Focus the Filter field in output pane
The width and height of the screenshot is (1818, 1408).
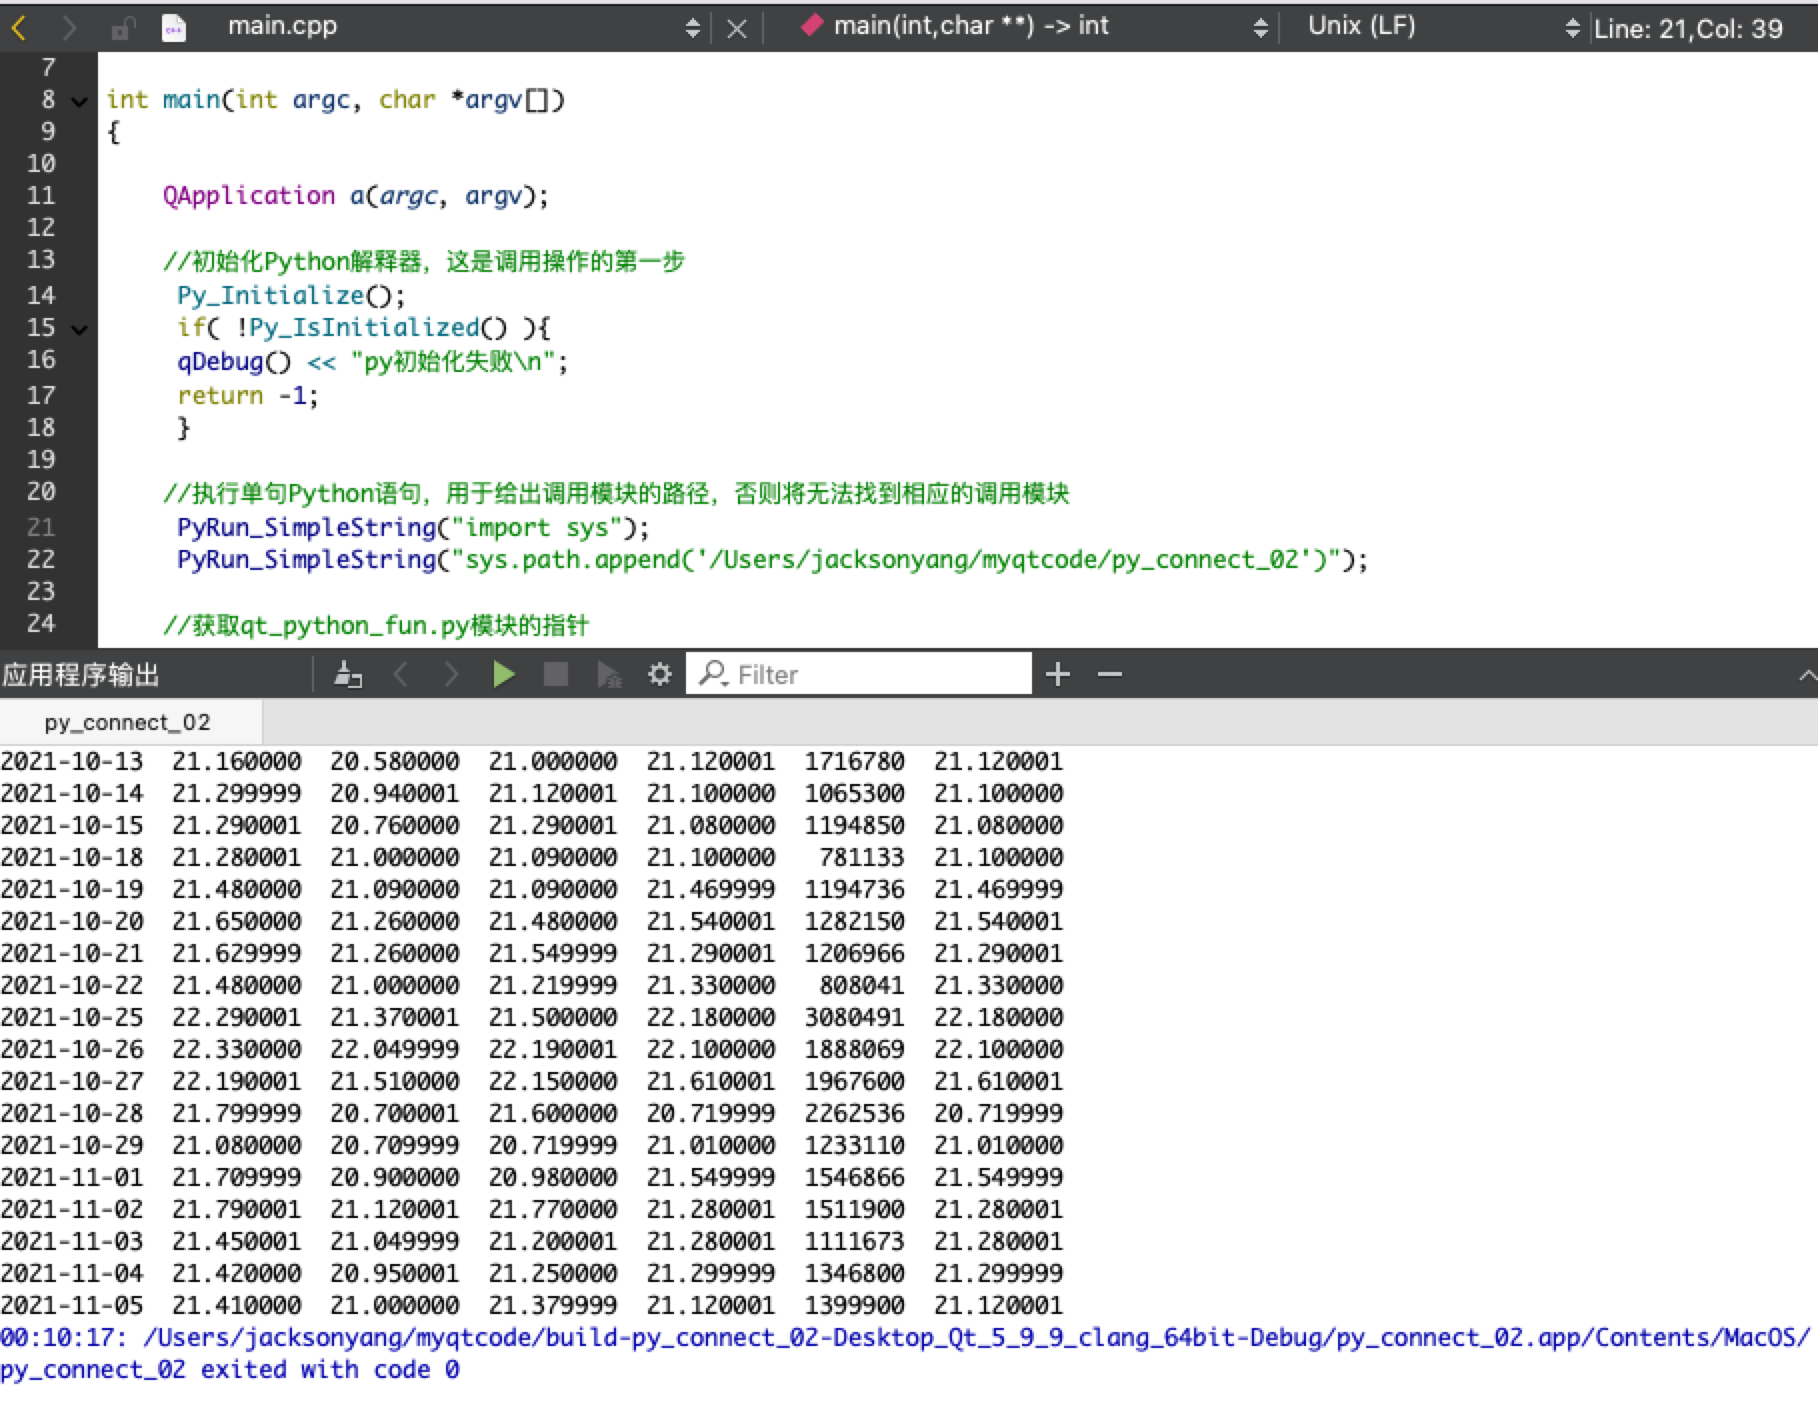tap(858, 675)
